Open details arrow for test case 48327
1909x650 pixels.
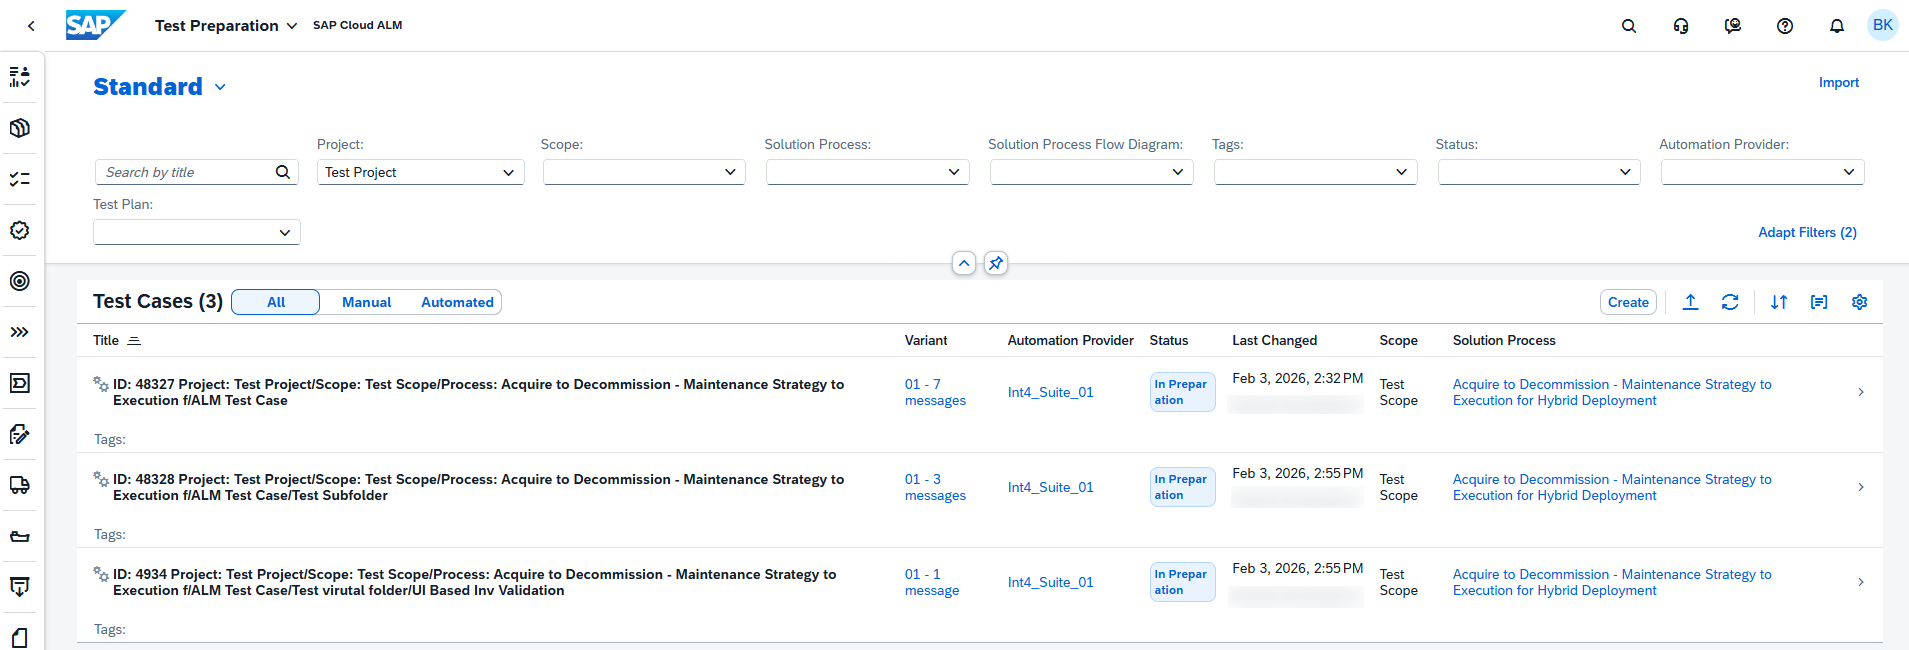pos(1861,392)
